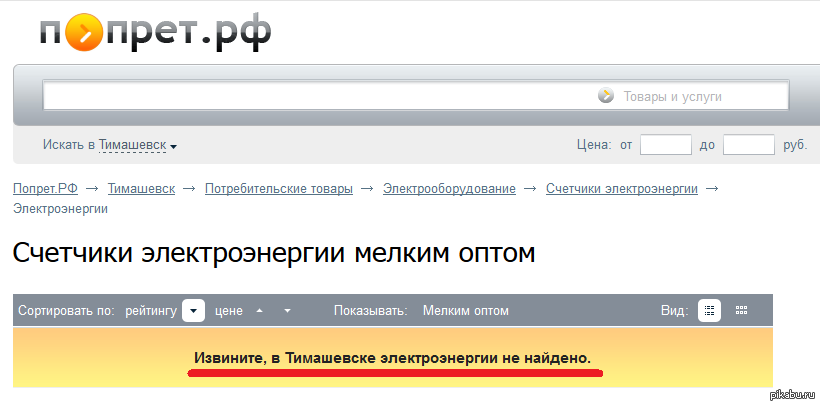Click the Электроэнергии breadcrumb text
The height and width of the screenshot is (406, 820).
click(x=60, y=209)
